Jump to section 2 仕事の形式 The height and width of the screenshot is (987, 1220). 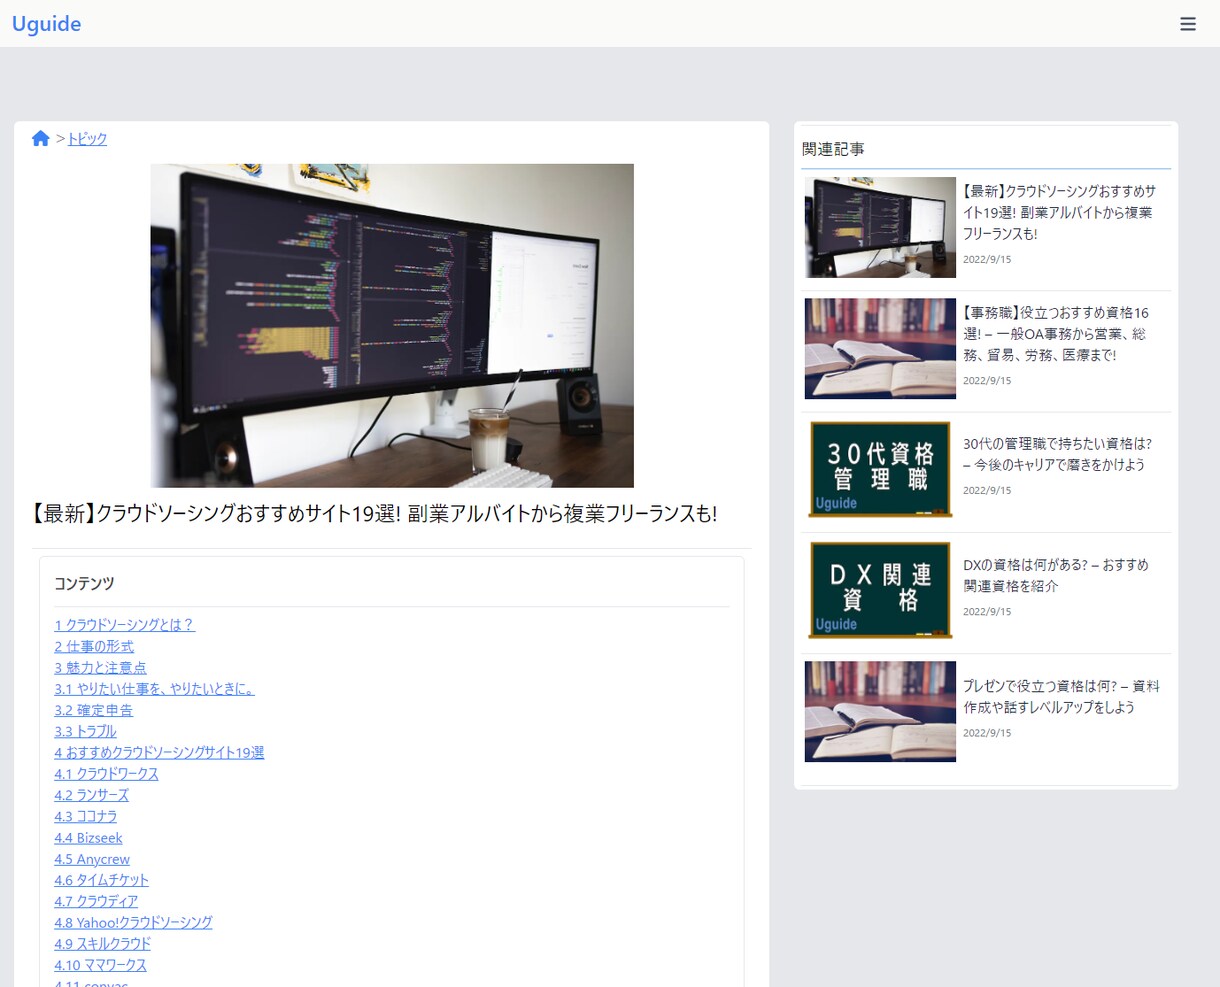[x=94, y=646]
